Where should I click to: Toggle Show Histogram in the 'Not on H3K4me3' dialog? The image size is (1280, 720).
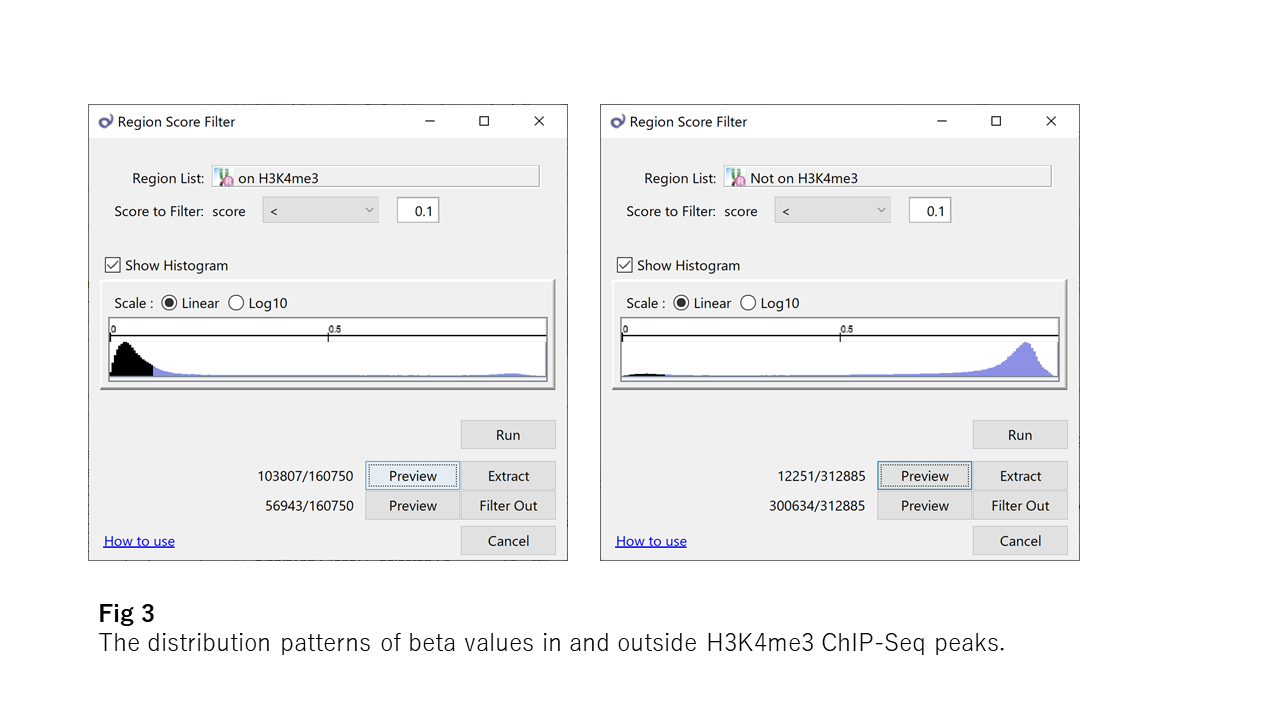pyautogui.click(x=625, y=265)
